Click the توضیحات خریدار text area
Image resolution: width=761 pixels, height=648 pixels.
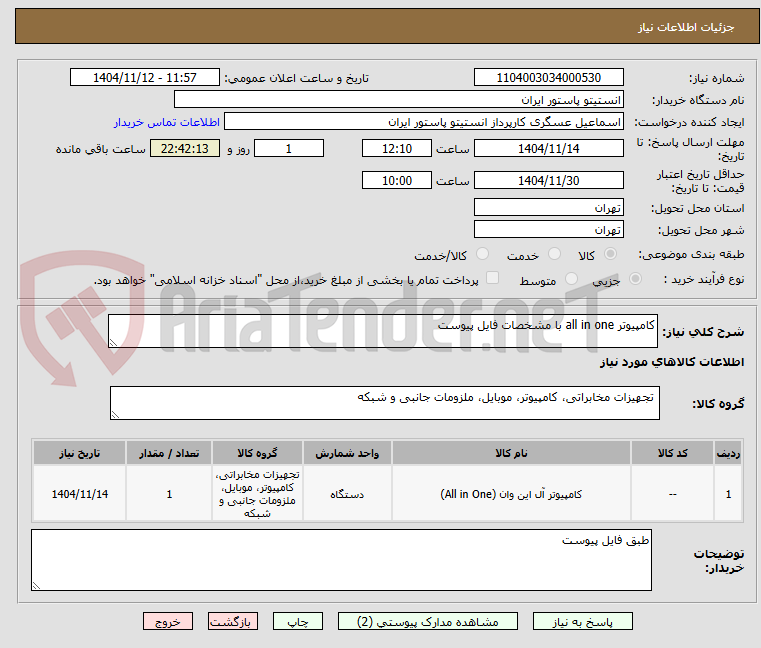click(341, 560)
